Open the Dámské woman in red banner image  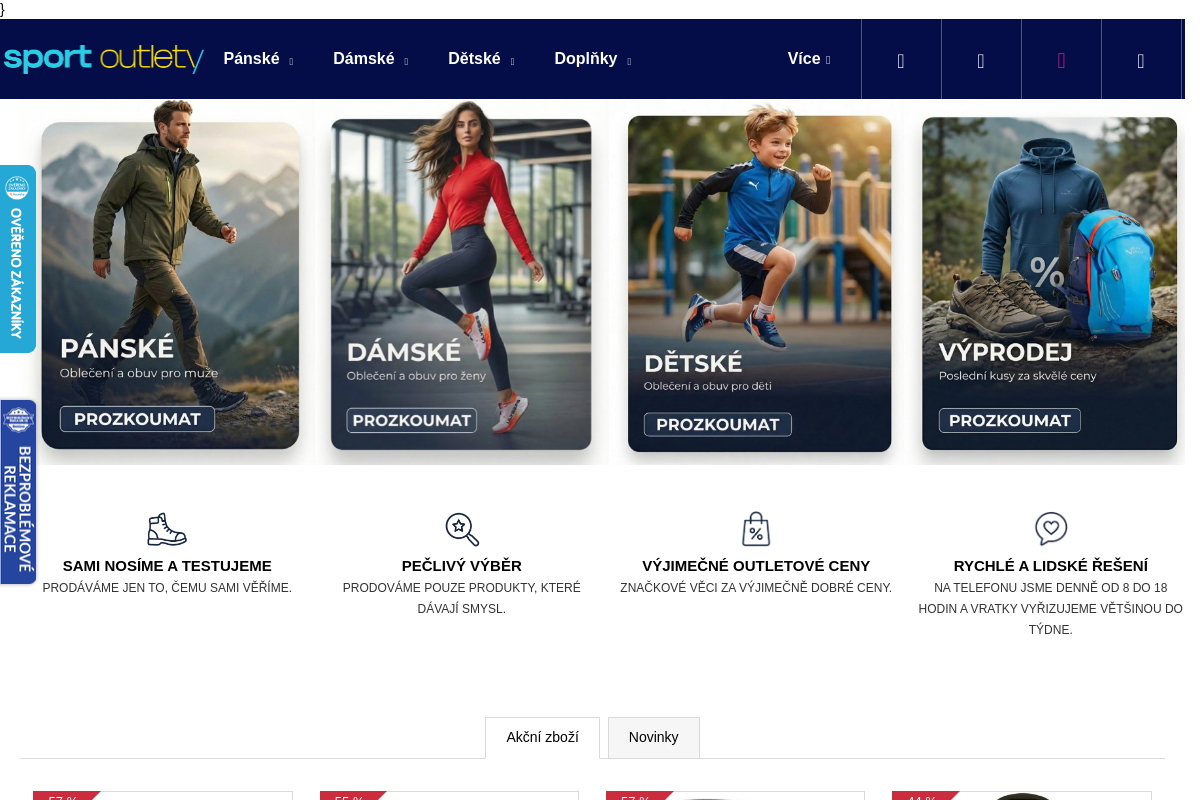click(x=461, y=282)
